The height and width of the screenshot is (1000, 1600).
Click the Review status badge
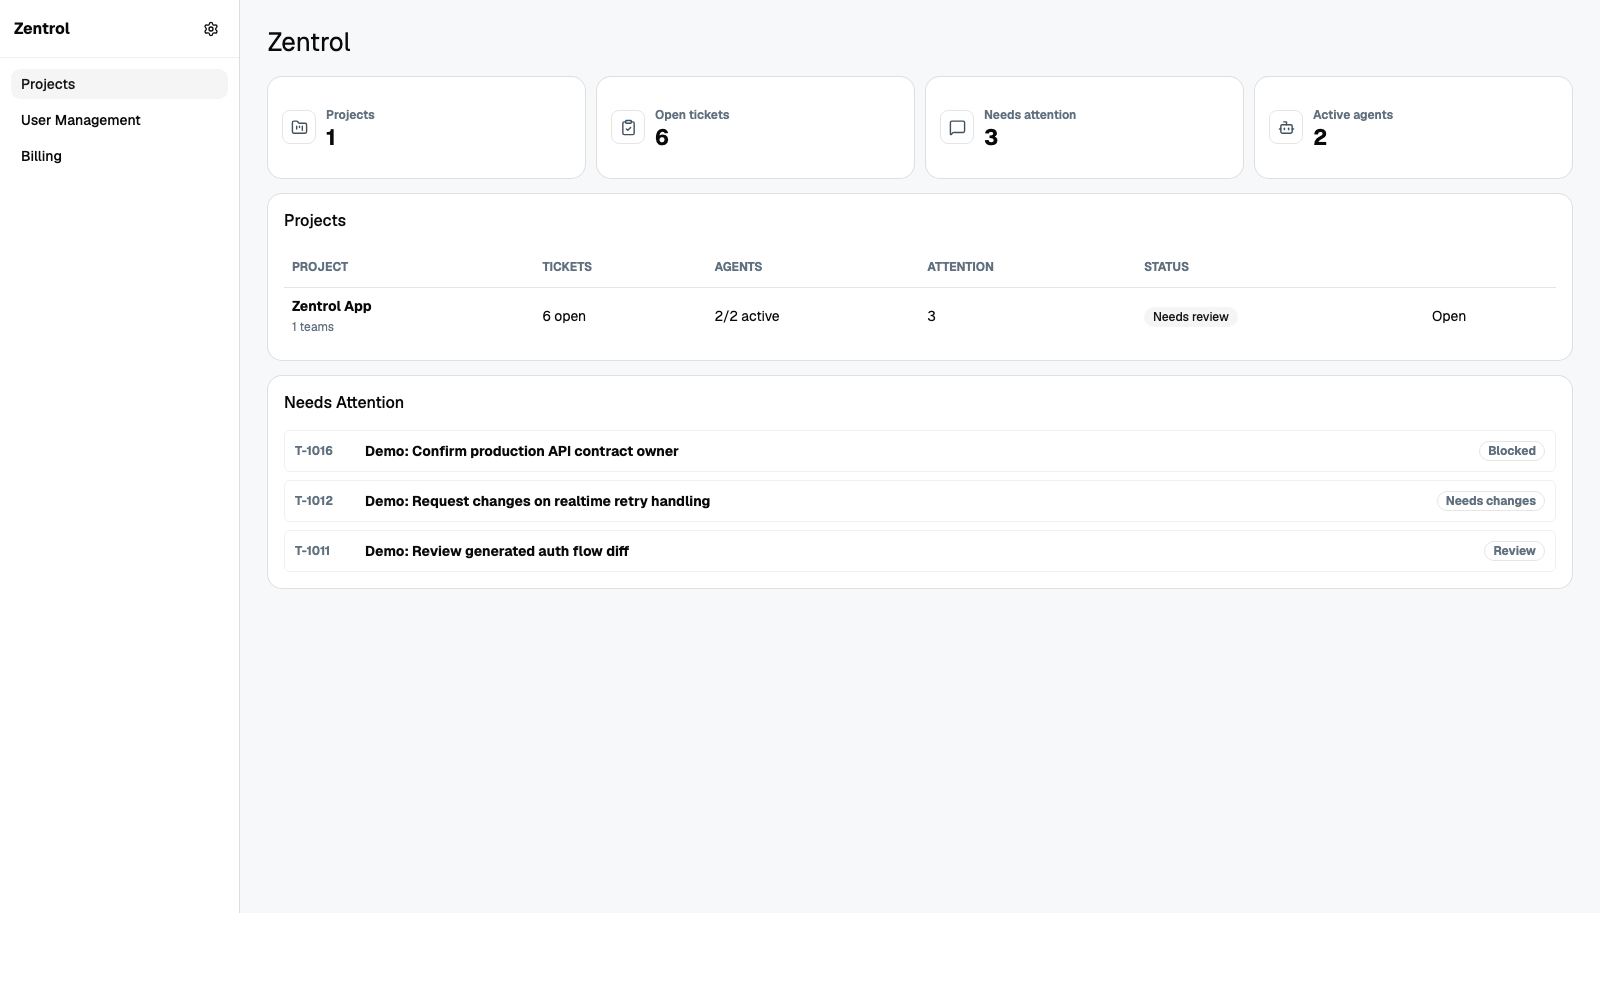coord(1514,551)
